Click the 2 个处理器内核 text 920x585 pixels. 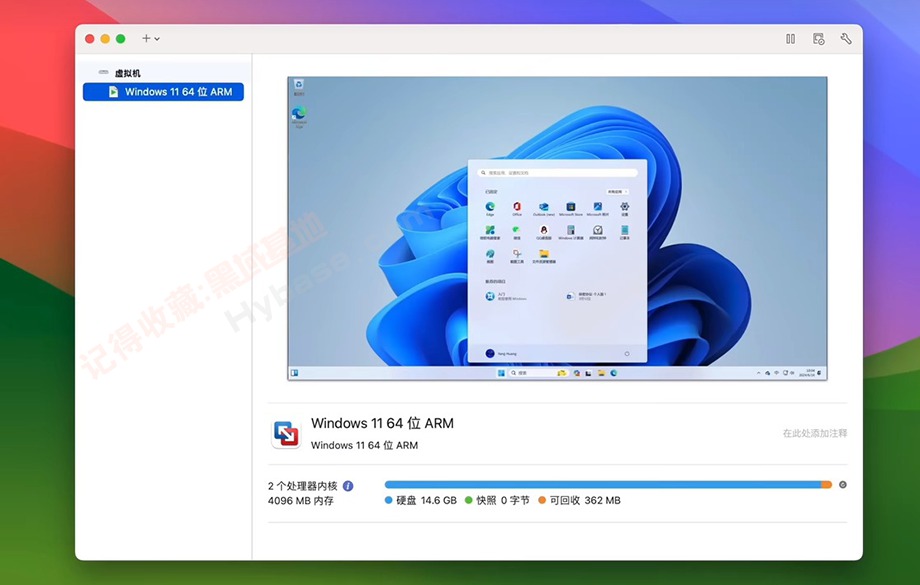[303, 486]
